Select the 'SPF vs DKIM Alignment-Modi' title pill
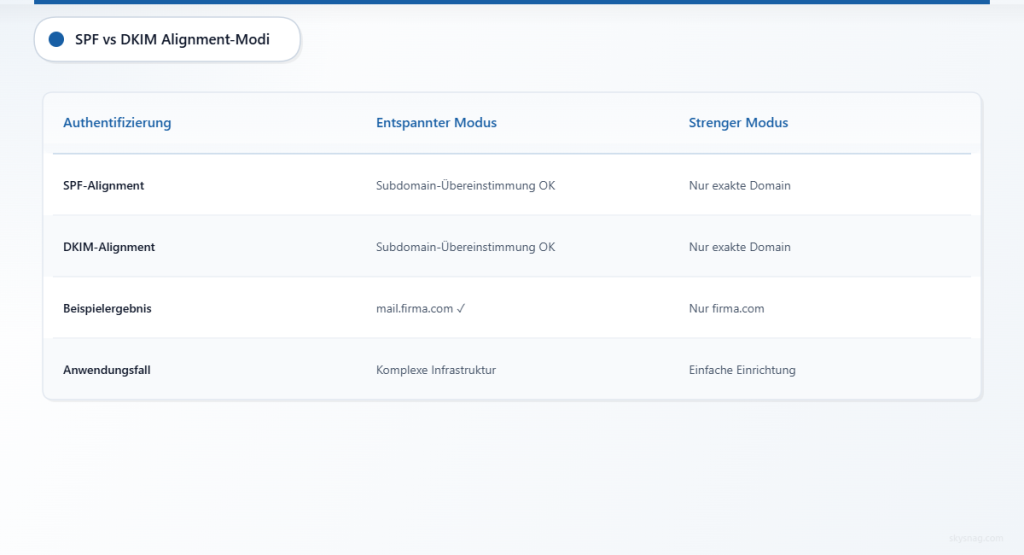 (x=167, y=40)
